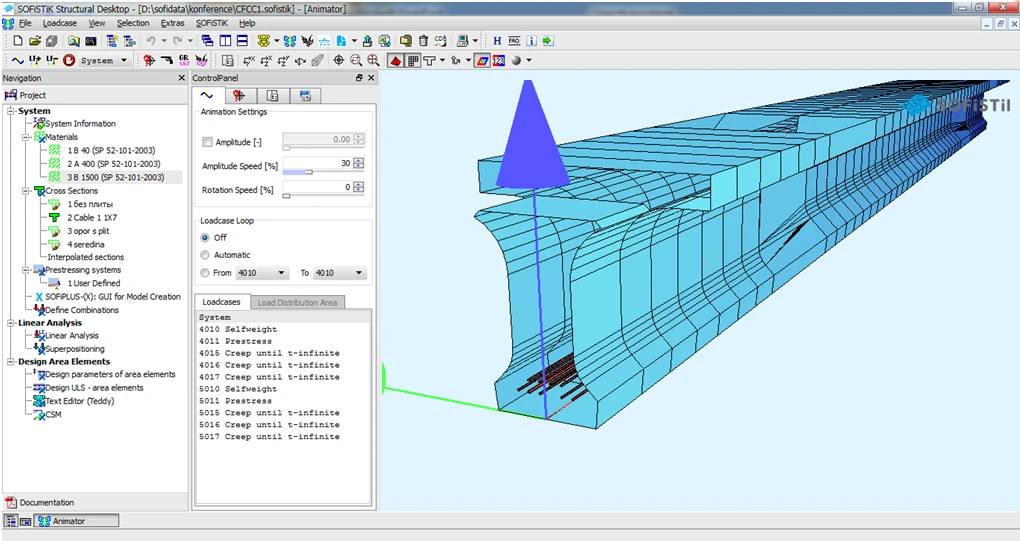Collapse the Prestressing systems tree node
The width and height of the screenshot is (1020, 541).
coord(26,269)
